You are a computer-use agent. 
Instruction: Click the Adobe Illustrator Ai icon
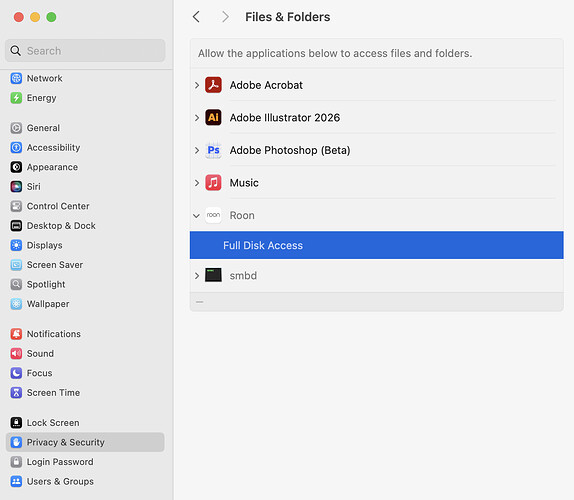pos(213,117)
